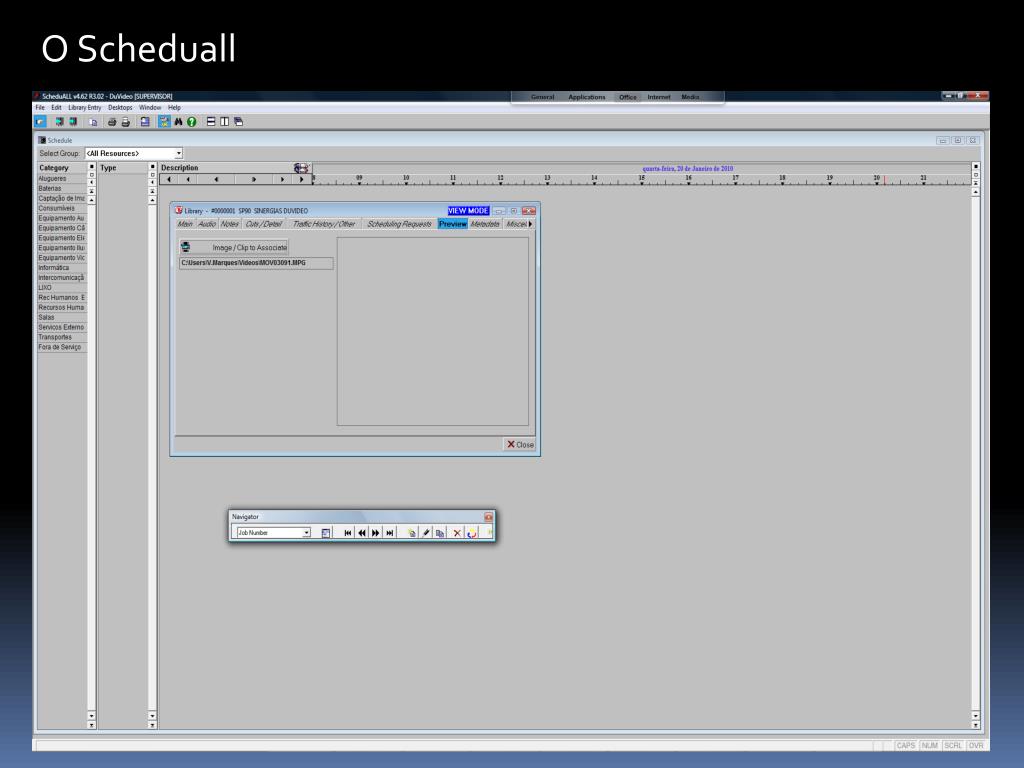Switch to the Audio tab in Library
The width and height of the screenshot is (1024, 768).
(206, 224)
